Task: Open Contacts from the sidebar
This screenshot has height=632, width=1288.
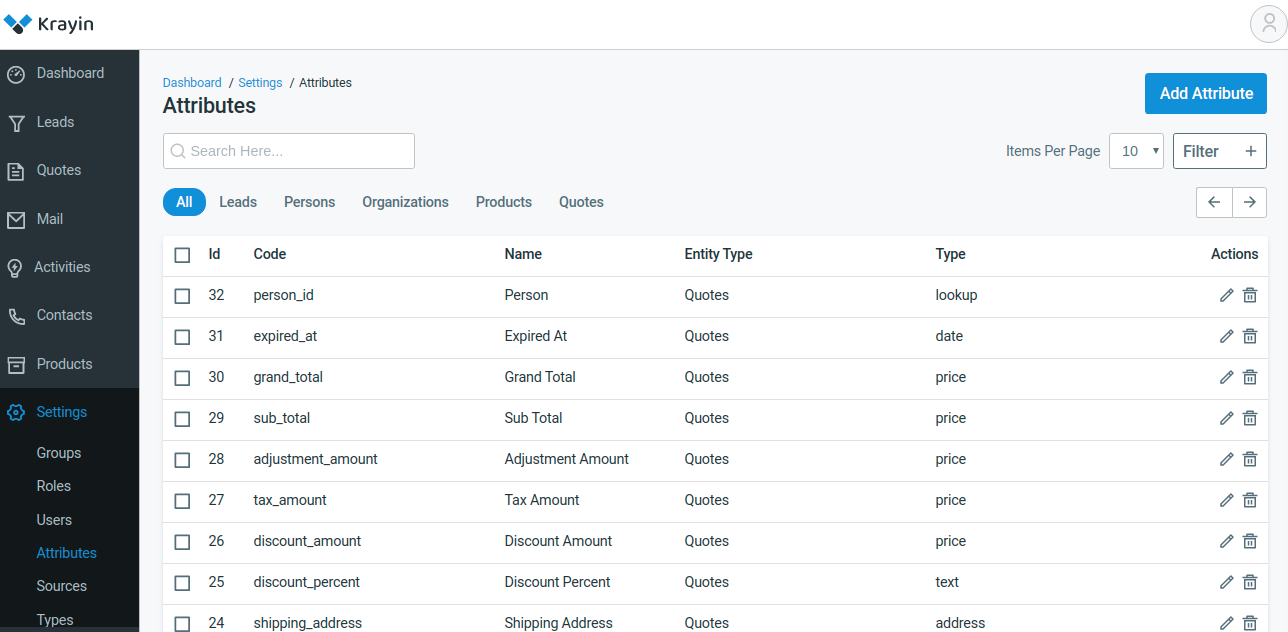Action: pyautogui.click(x=17, y=315)
